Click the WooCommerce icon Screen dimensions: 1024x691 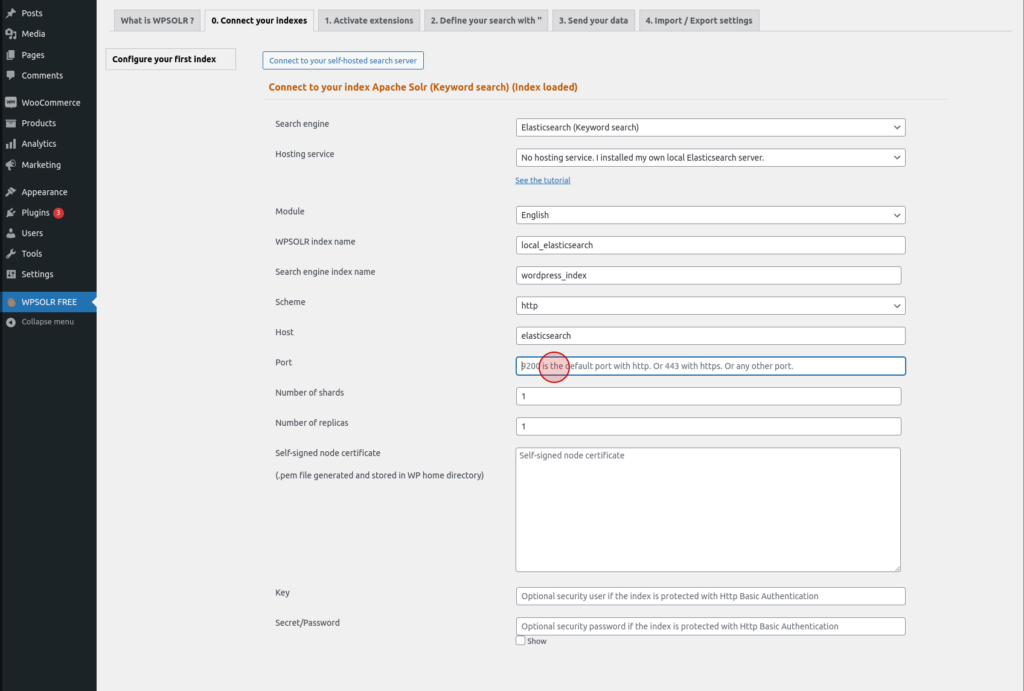[10, 103]
